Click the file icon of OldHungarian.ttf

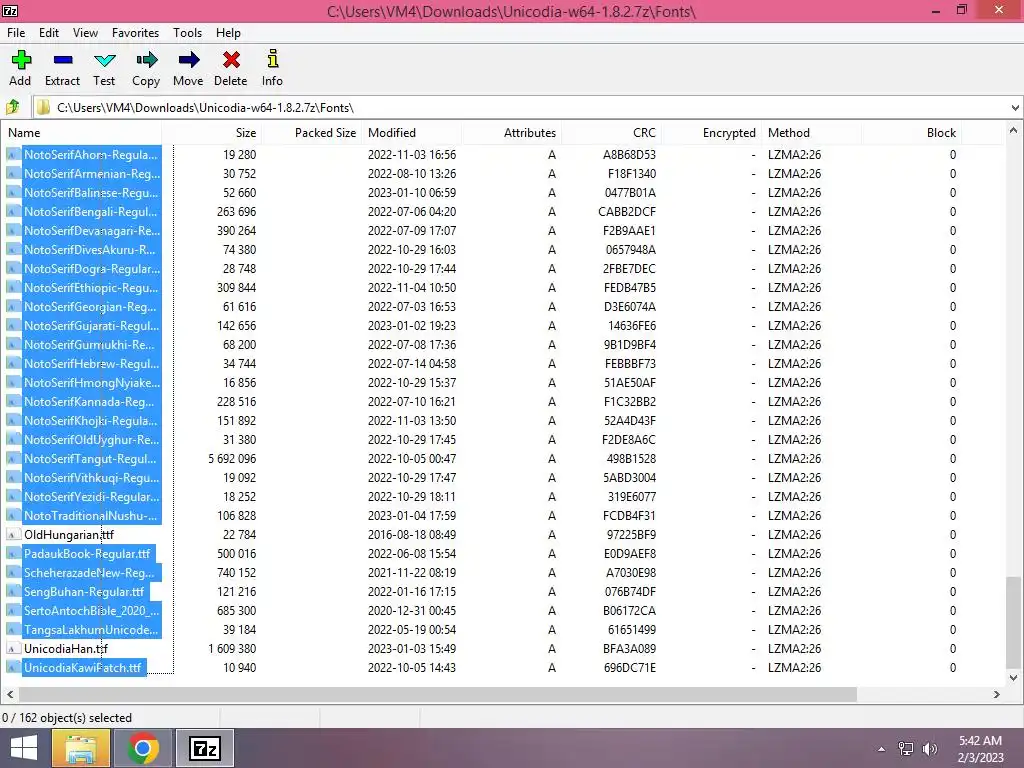pos(12,535)
